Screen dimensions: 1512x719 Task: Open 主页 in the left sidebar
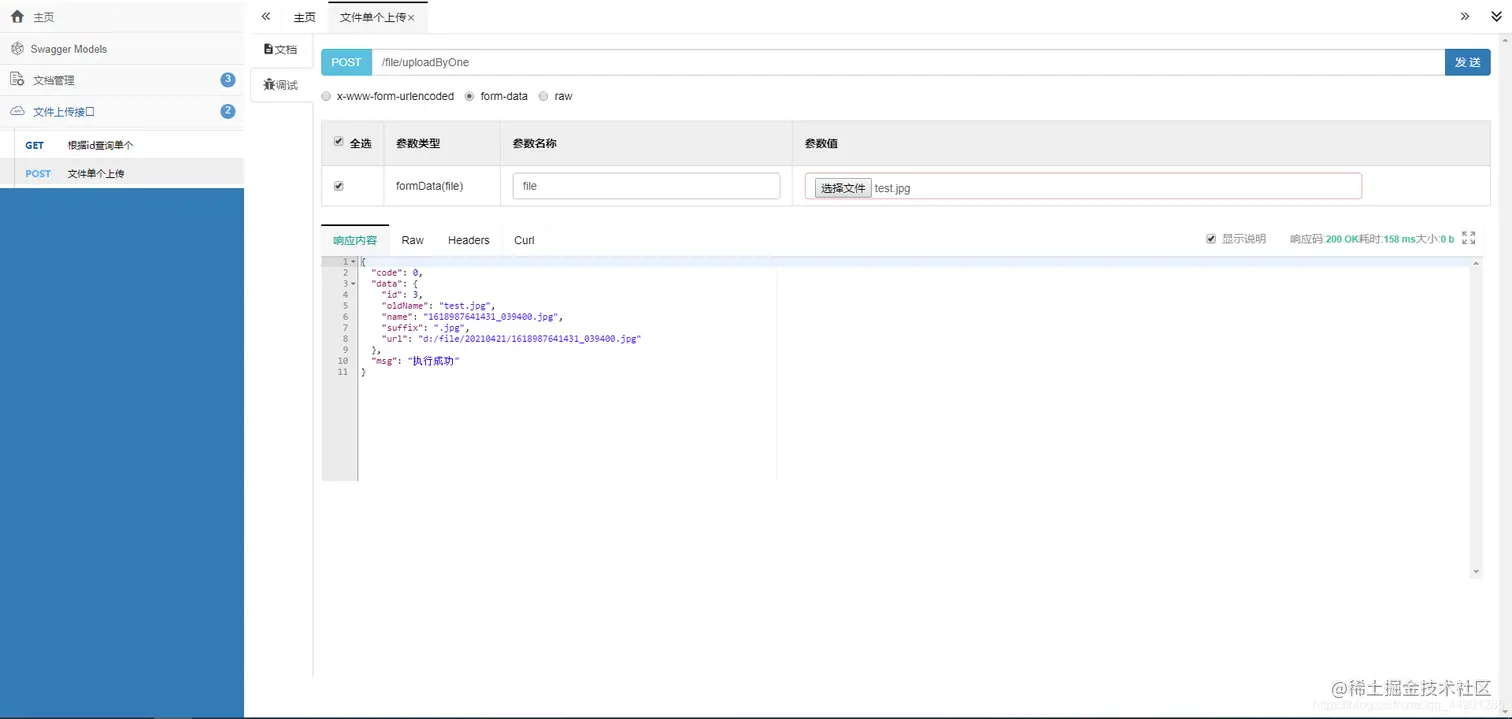[122, 17]
